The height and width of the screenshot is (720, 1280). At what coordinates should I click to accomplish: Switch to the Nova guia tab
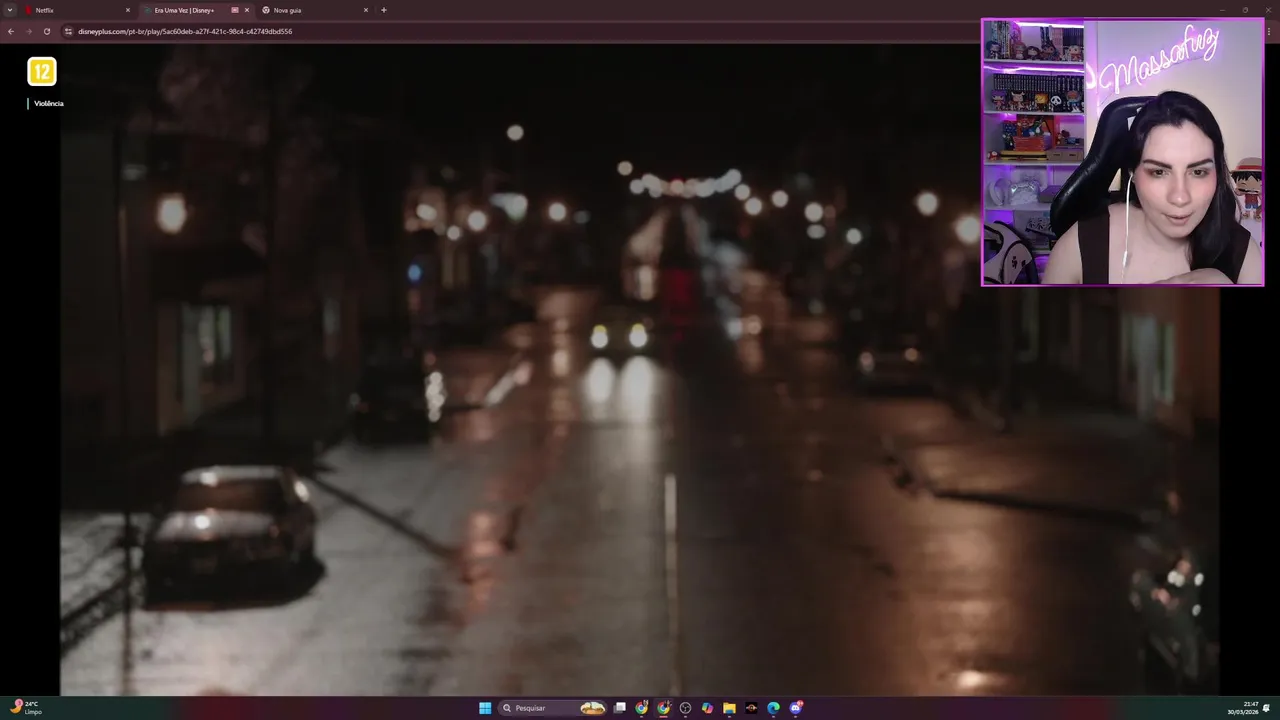315,10
